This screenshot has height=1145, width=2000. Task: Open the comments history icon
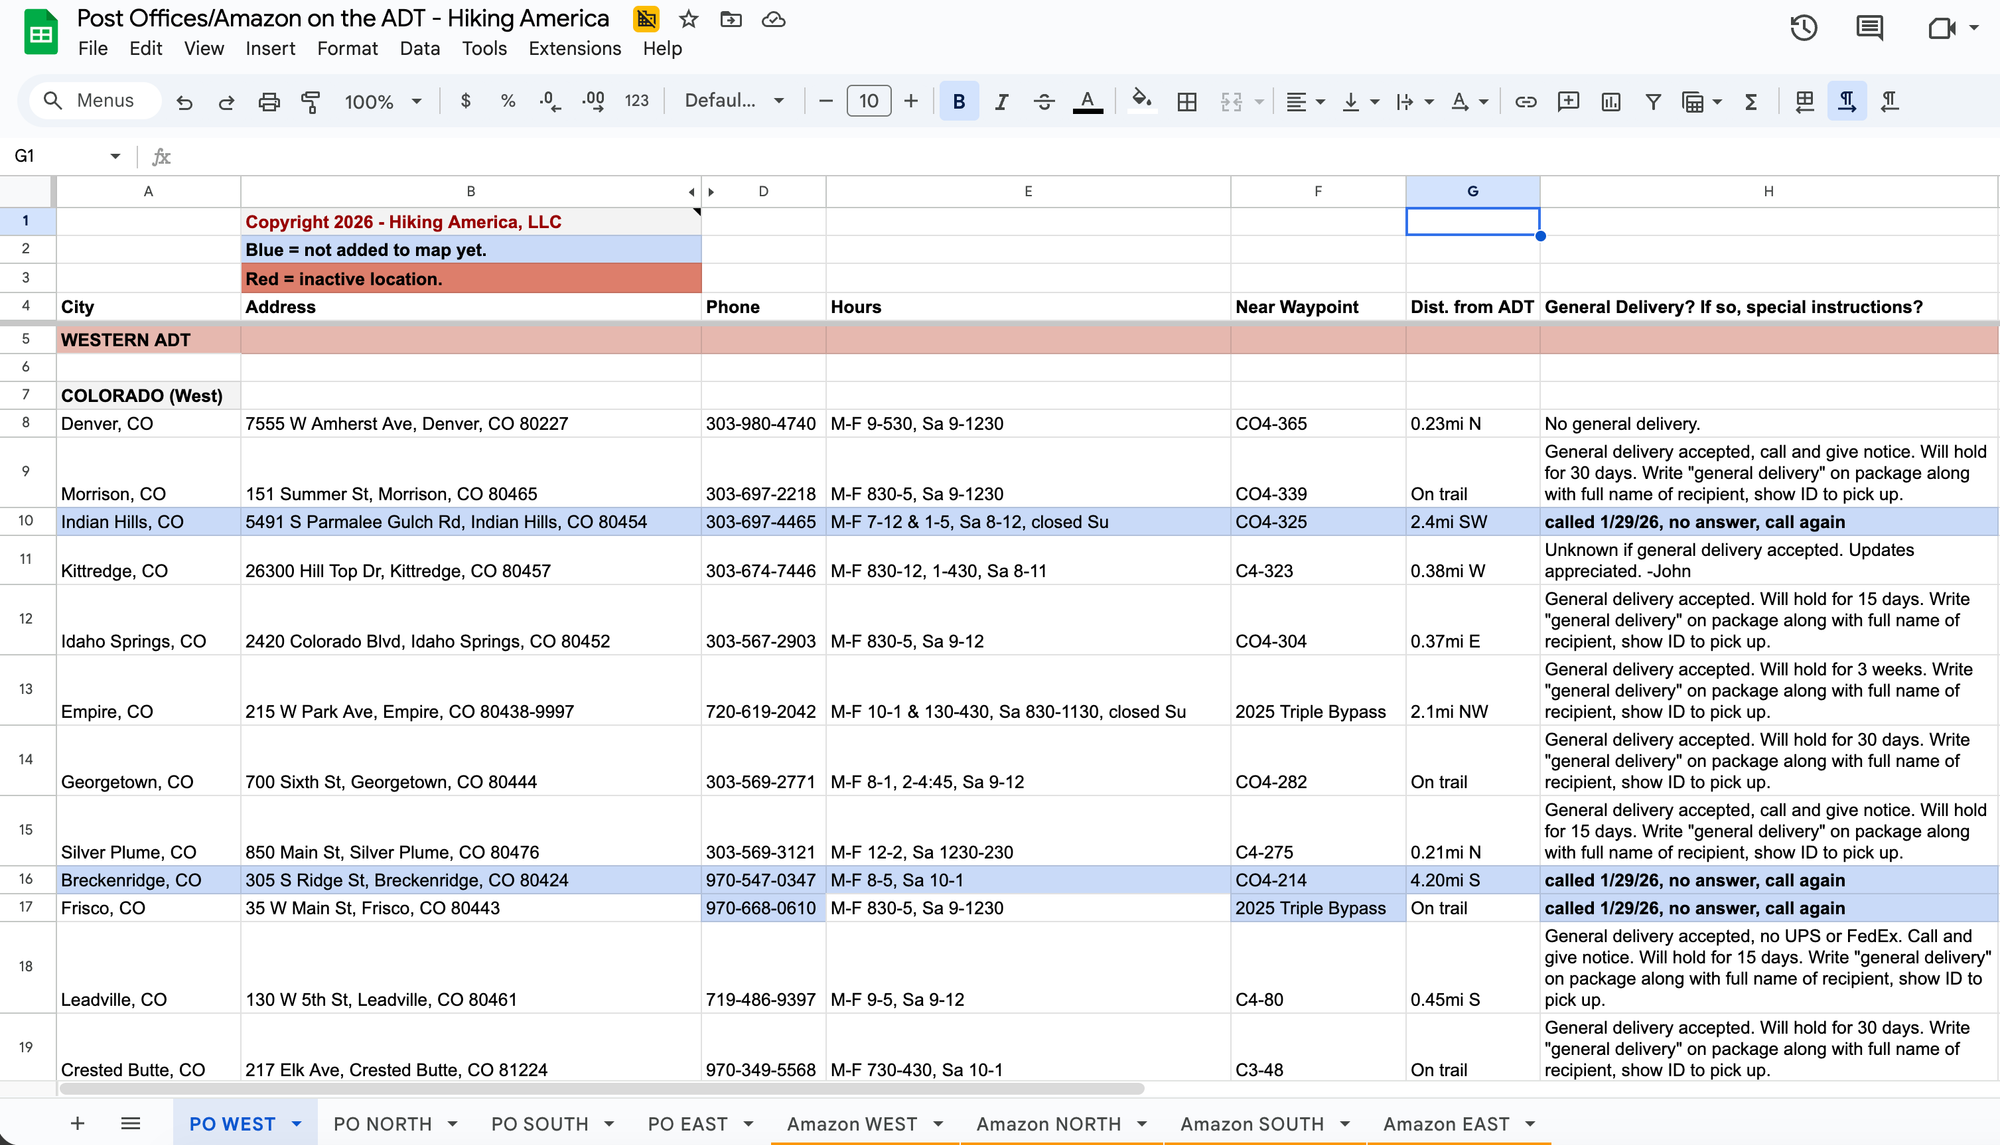click(1869, 28)
